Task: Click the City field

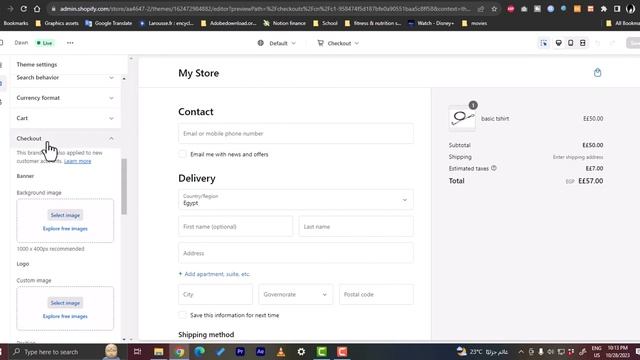Action: pyautogui.click(x=215, y=294)
